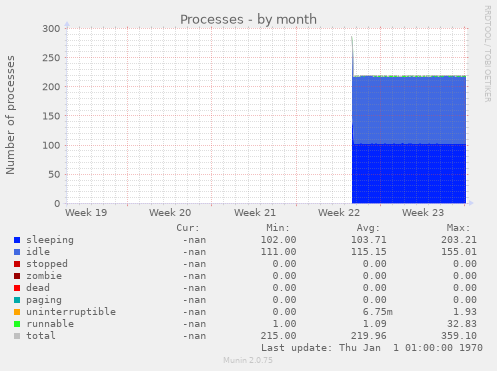
Task: Click the 'Min:' column header
Action: click(278, 228)
